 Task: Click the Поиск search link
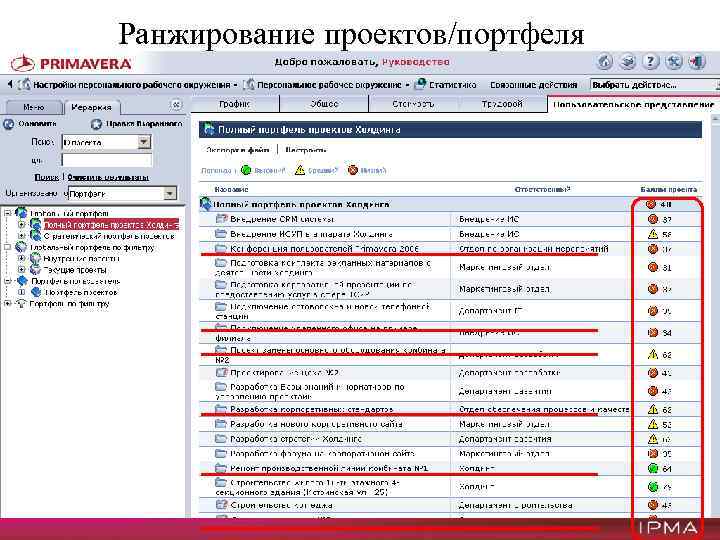click(46, 177)
